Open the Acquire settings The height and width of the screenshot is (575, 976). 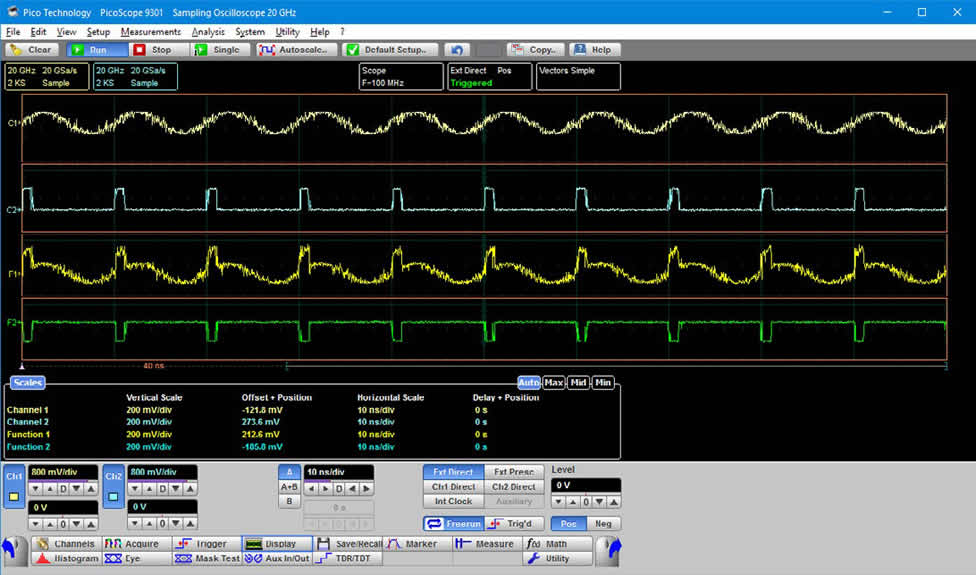137,543
